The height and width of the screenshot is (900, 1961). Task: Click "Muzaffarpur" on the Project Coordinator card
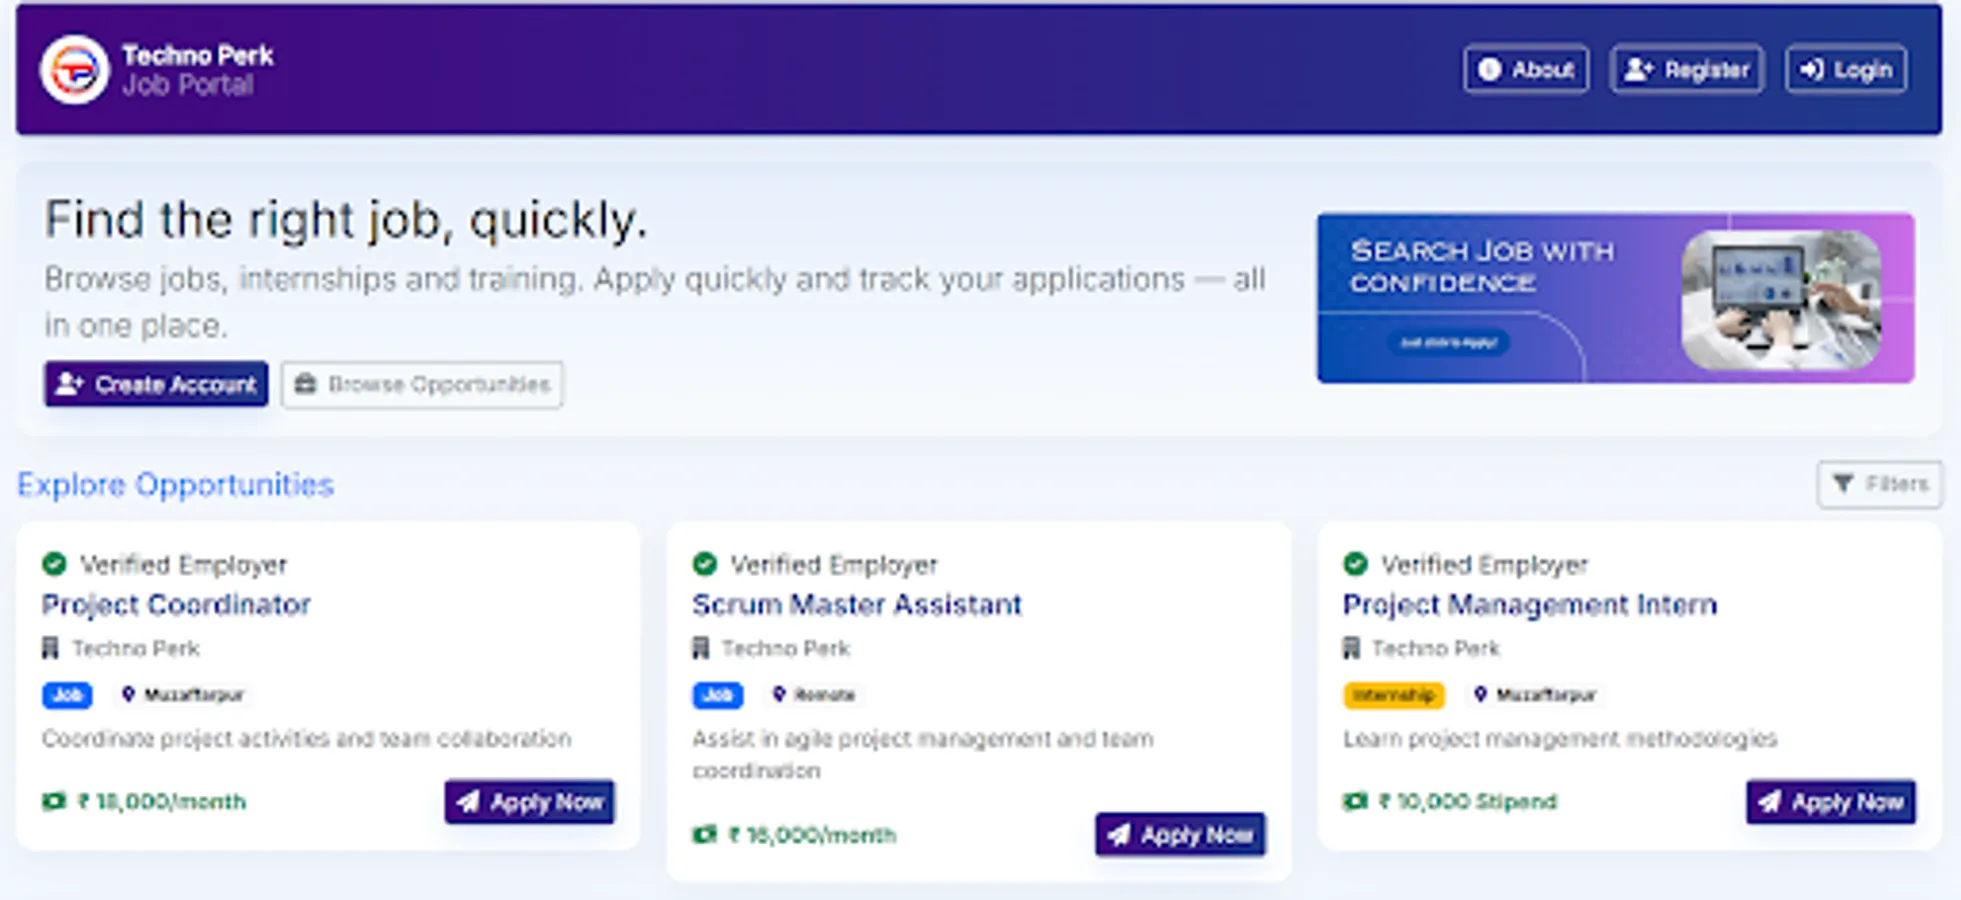tap(194, 695)
